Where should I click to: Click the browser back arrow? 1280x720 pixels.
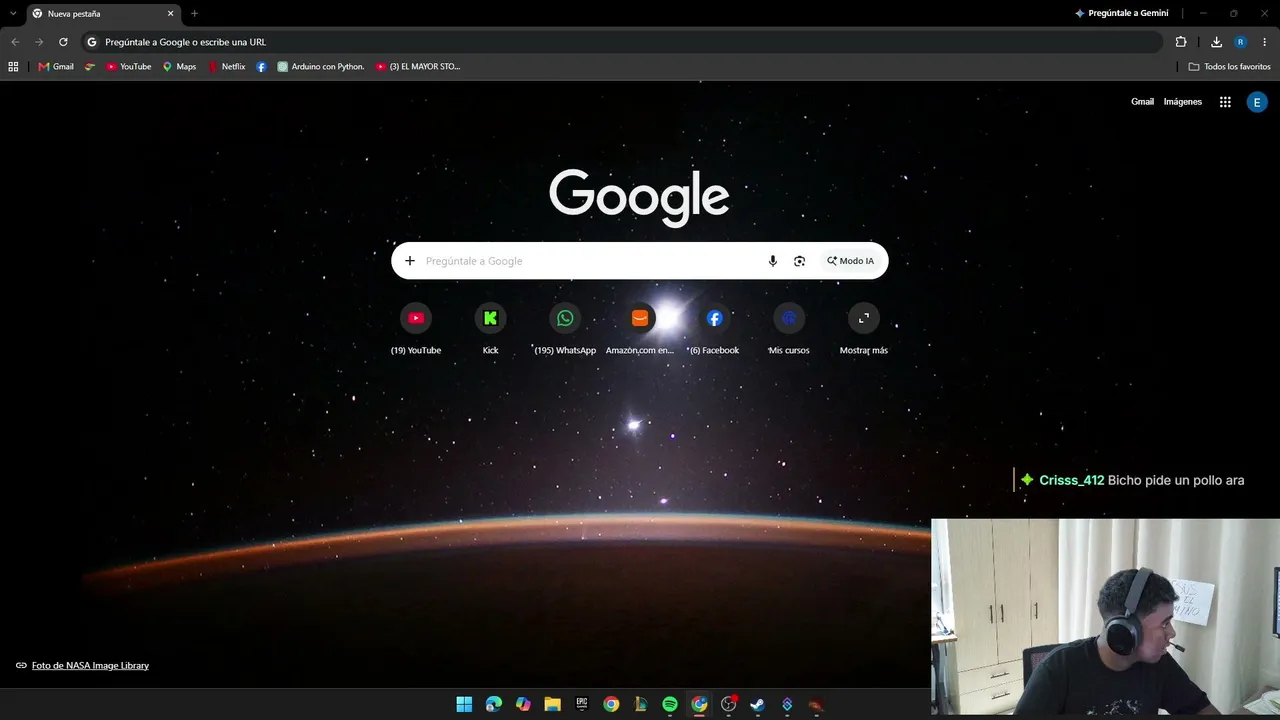(x=15, y=42)
